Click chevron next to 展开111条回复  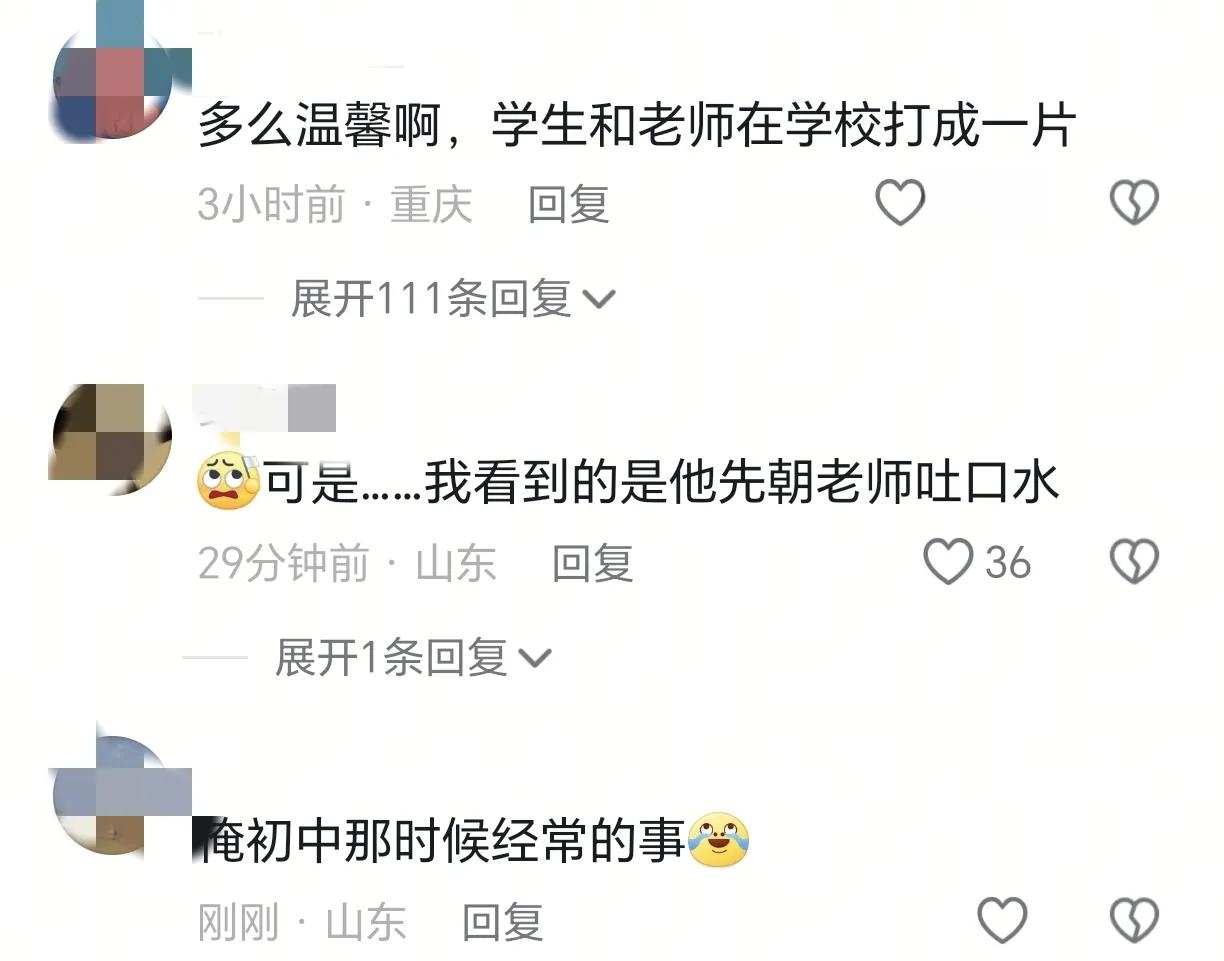pyautogui.click(x=598, y=299)
